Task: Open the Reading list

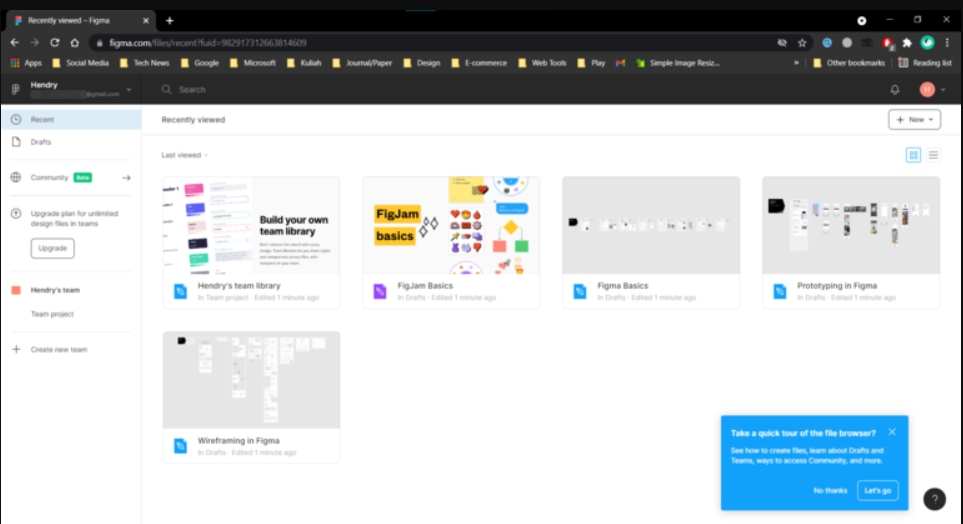Action: coord(925,63)
